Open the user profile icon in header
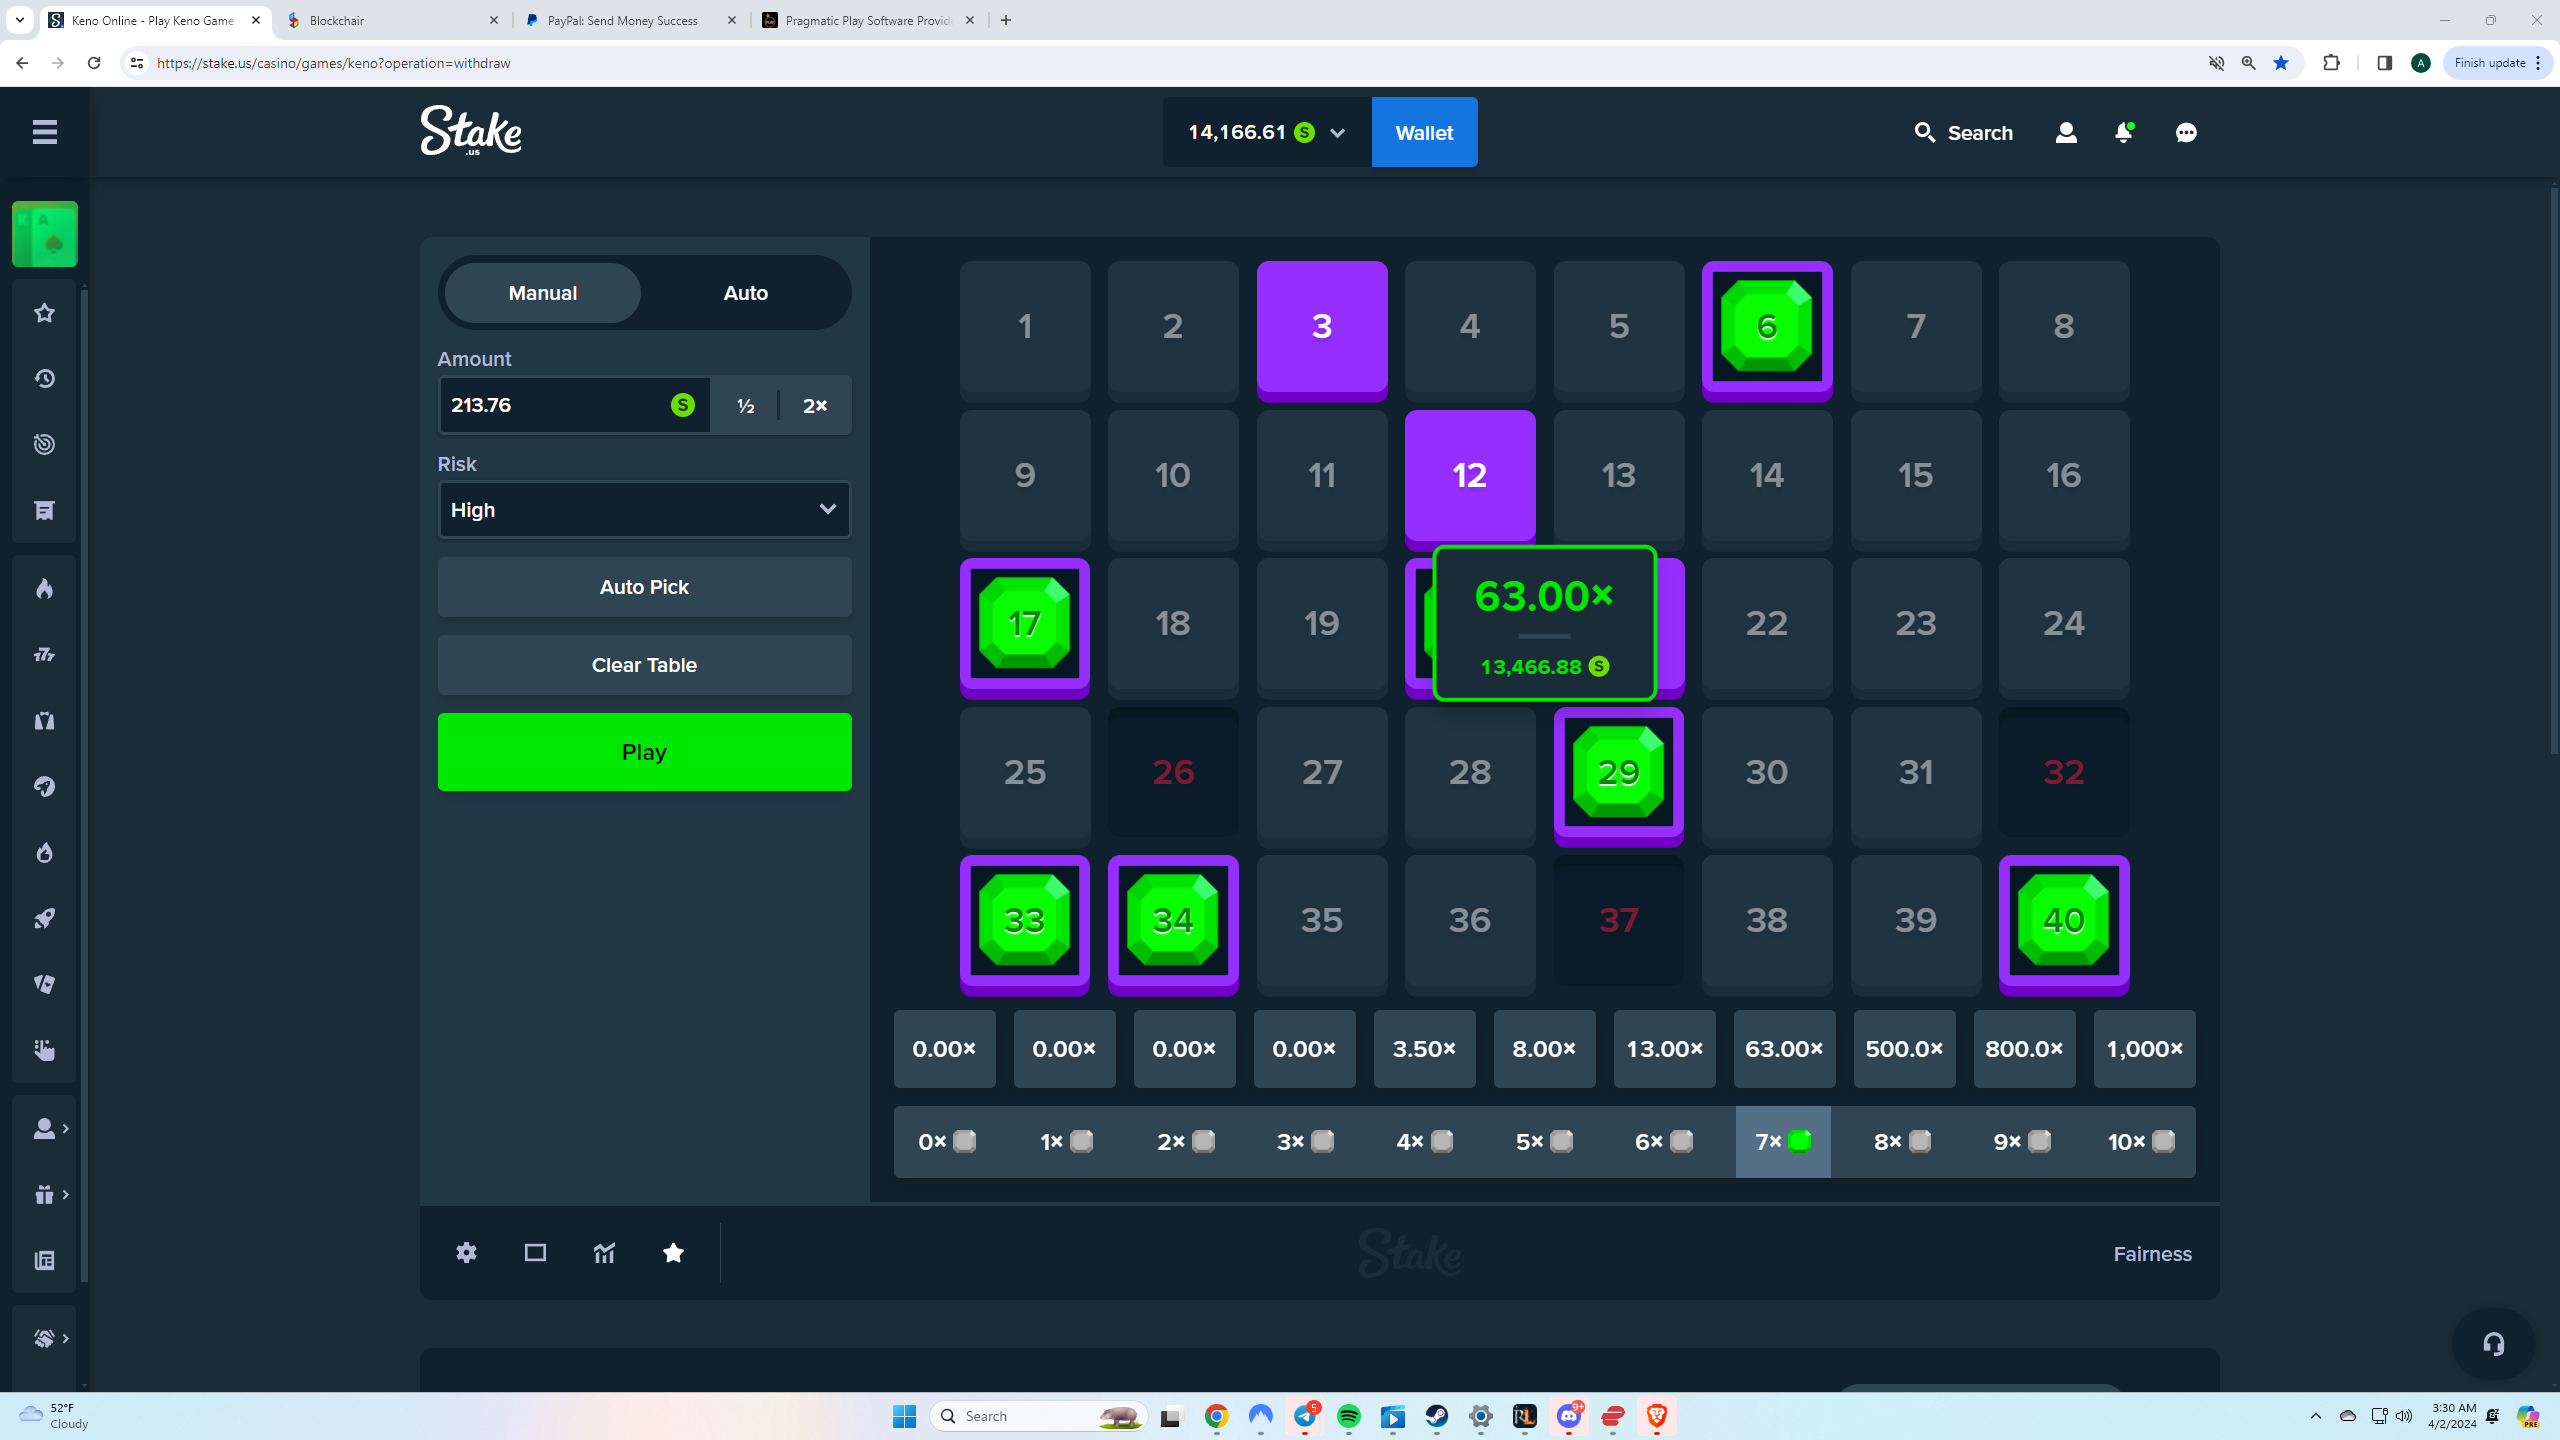2560x1440 pixels. point(2066,132)
